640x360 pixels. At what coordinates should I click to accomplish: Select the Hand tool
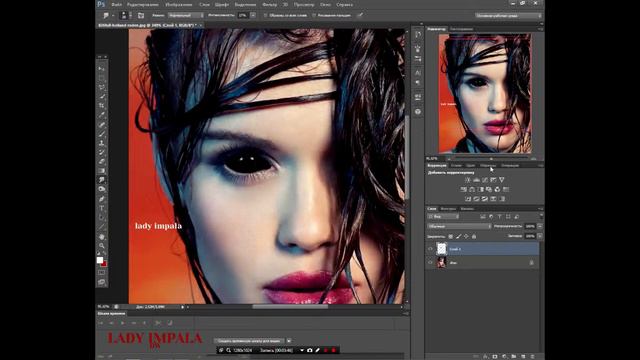(102, 237)
